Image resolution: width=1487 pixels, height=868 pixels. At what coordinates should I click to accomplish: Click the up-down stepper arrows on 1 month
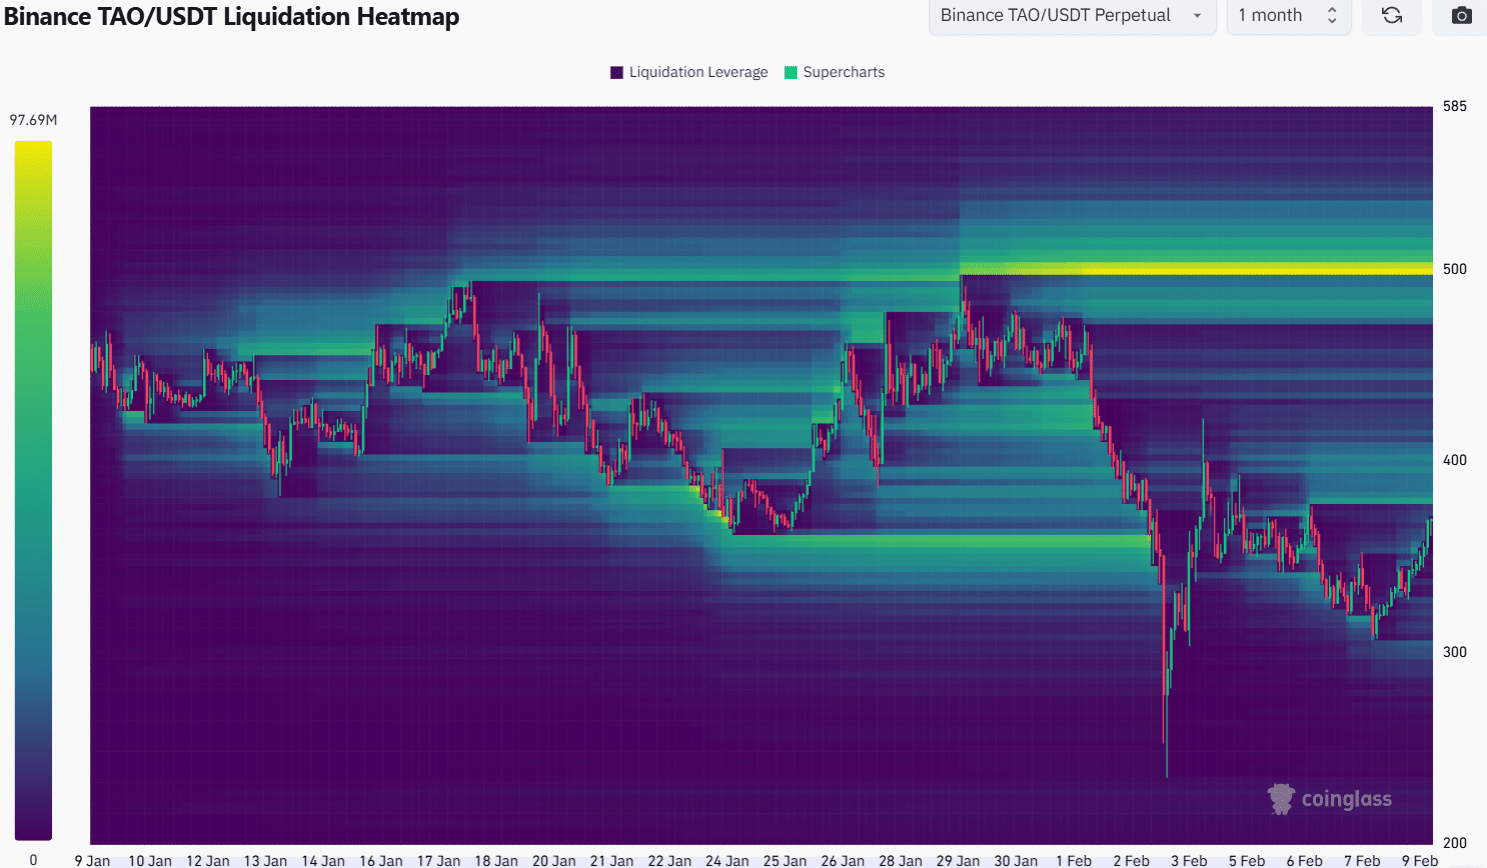pos(1331,16)
